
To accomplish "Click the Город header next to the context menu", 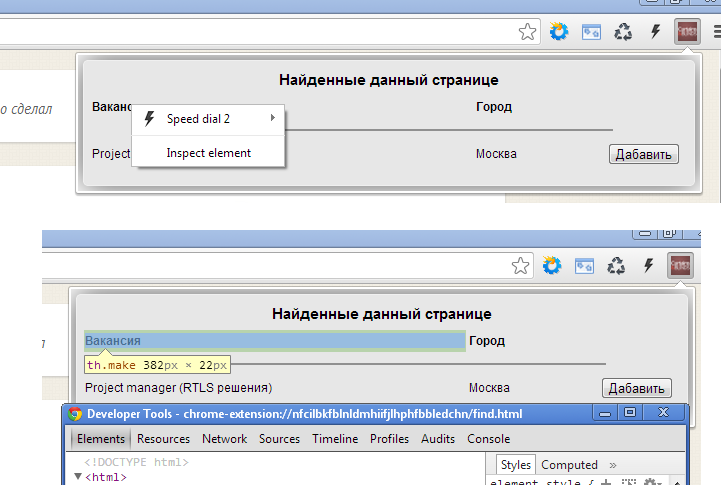I will pos(494,107).
